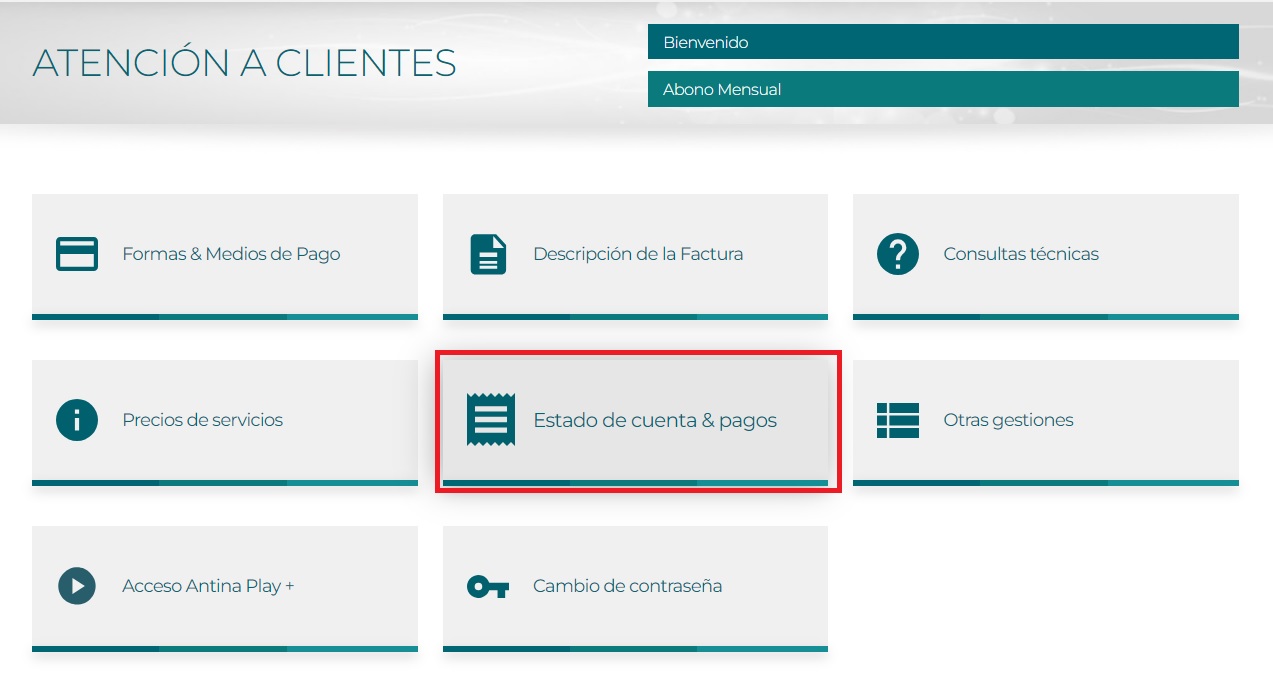Open Cambio de contraseña
1273x680 pixels.
[627, 586]
